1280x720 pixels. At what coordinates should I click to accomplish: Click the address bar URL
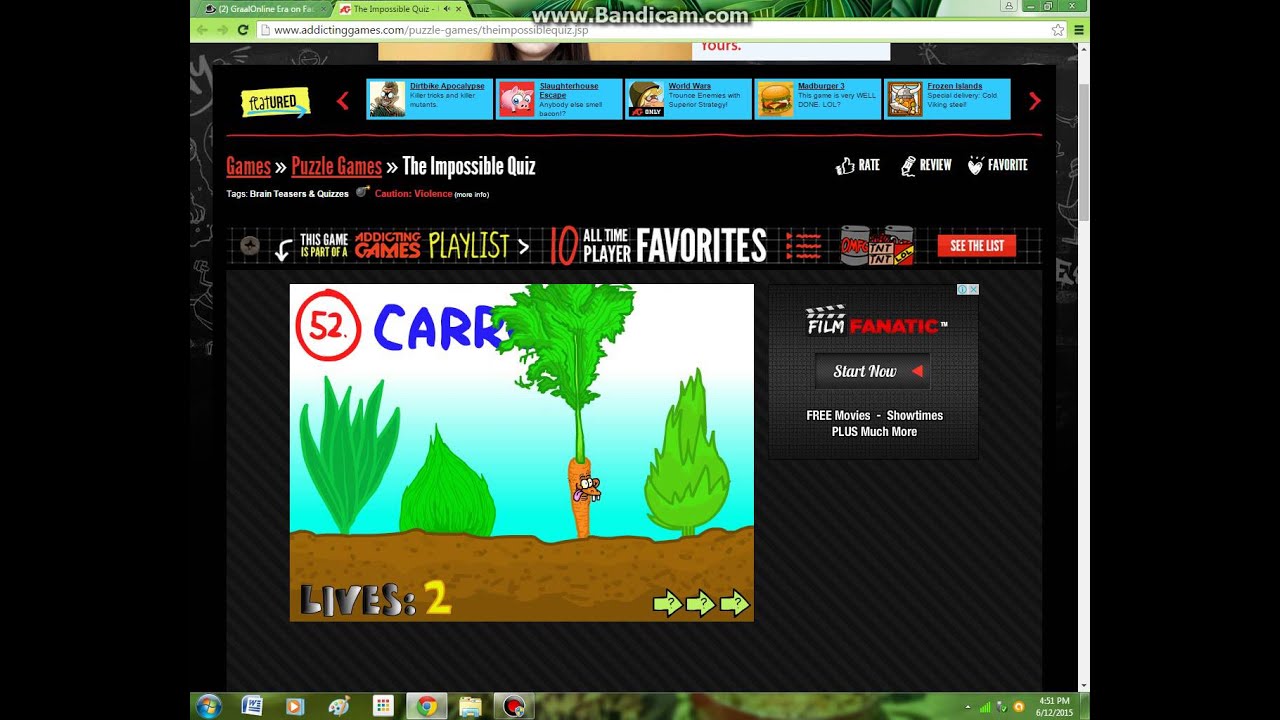[431, 30]
